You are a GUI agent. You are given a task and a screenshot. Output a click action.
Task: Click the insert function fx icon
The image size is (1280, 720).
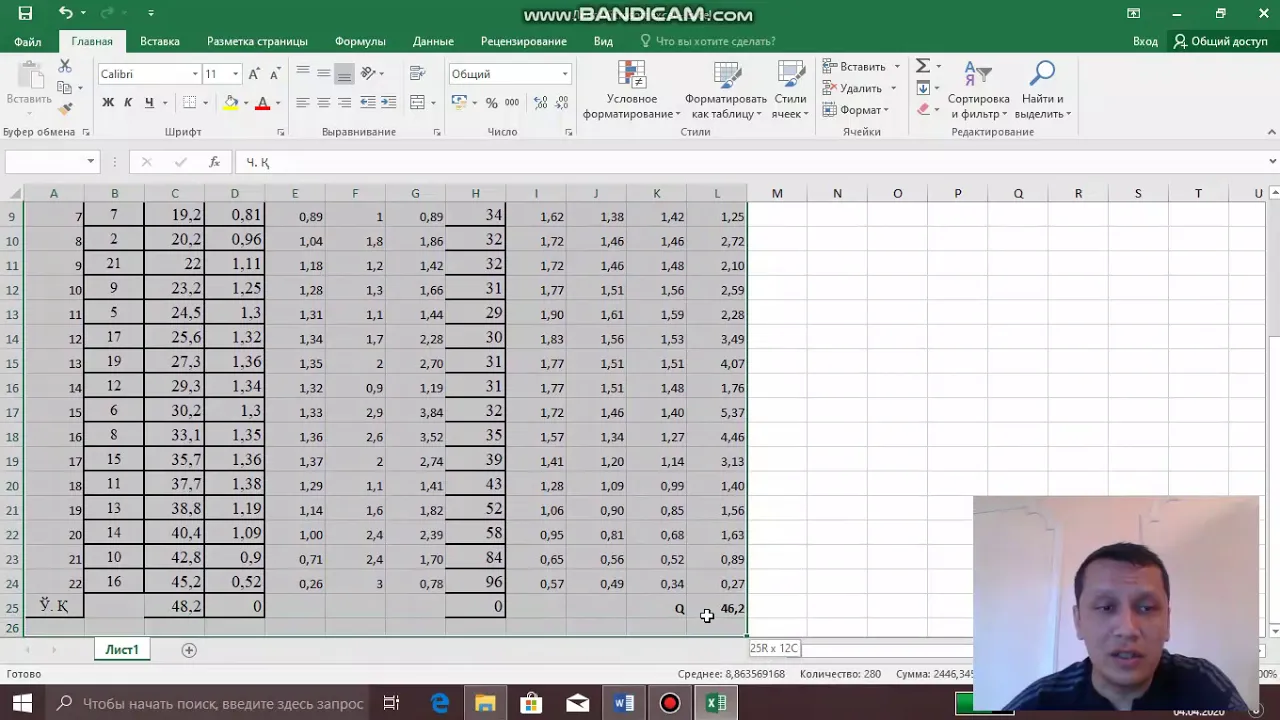214,162
